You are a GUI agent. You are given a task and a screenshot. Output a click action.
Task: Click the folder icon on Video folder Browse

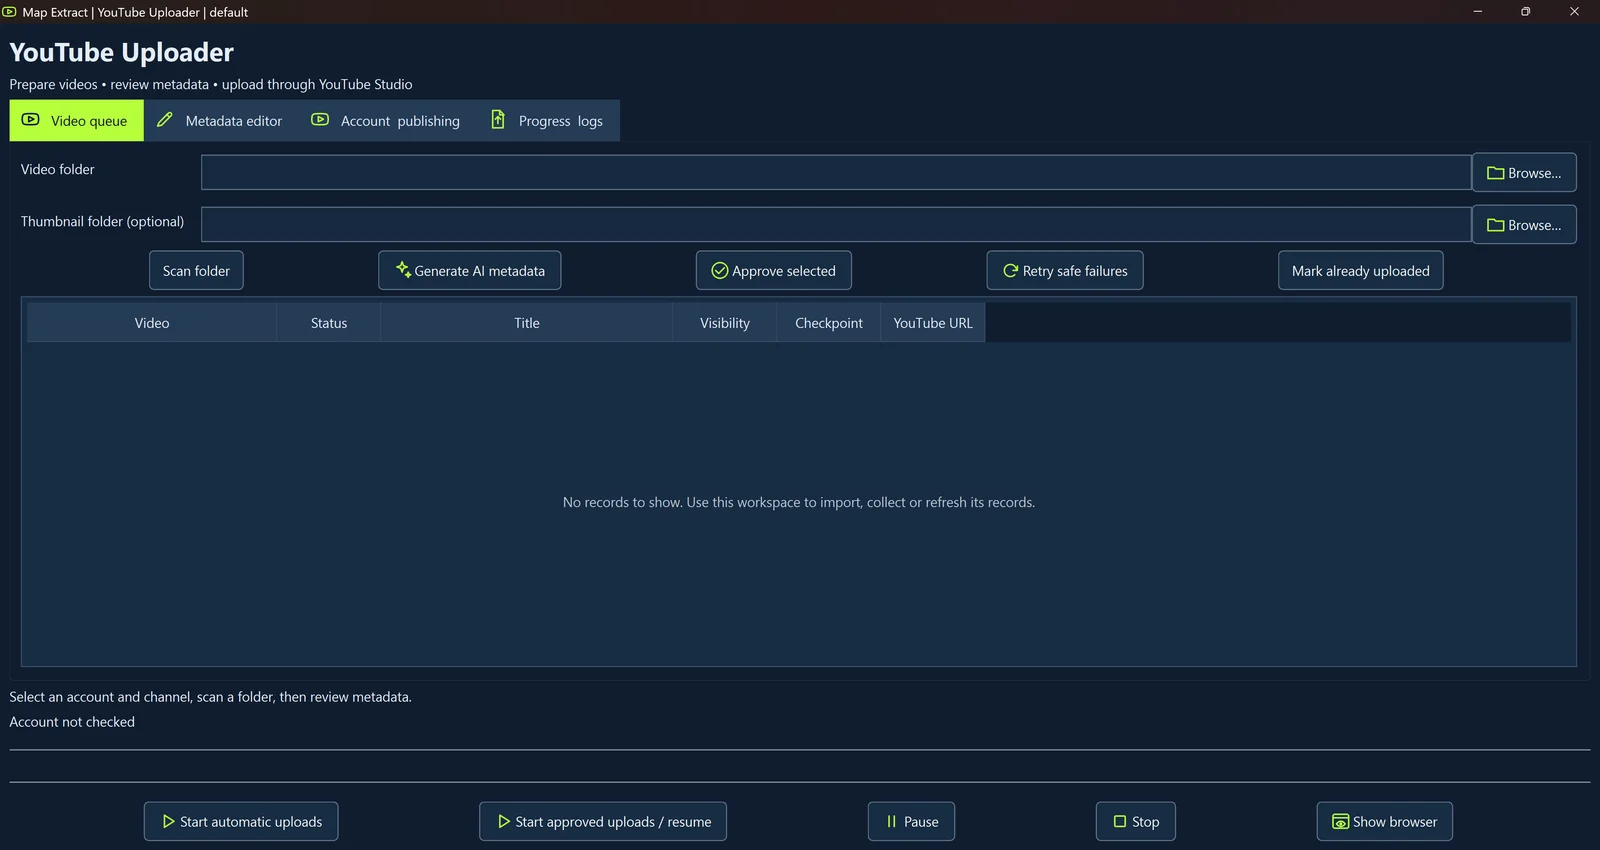coord(1496,173)
